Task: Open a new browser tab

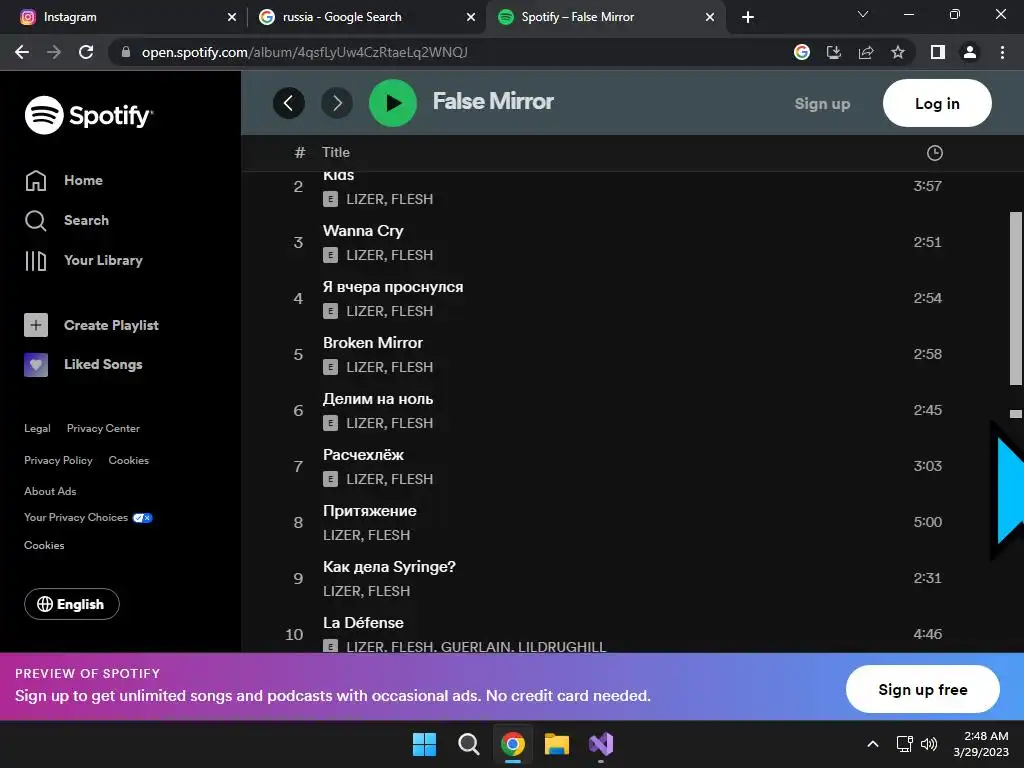Action: pyautogui.click(x=748, y=17)
